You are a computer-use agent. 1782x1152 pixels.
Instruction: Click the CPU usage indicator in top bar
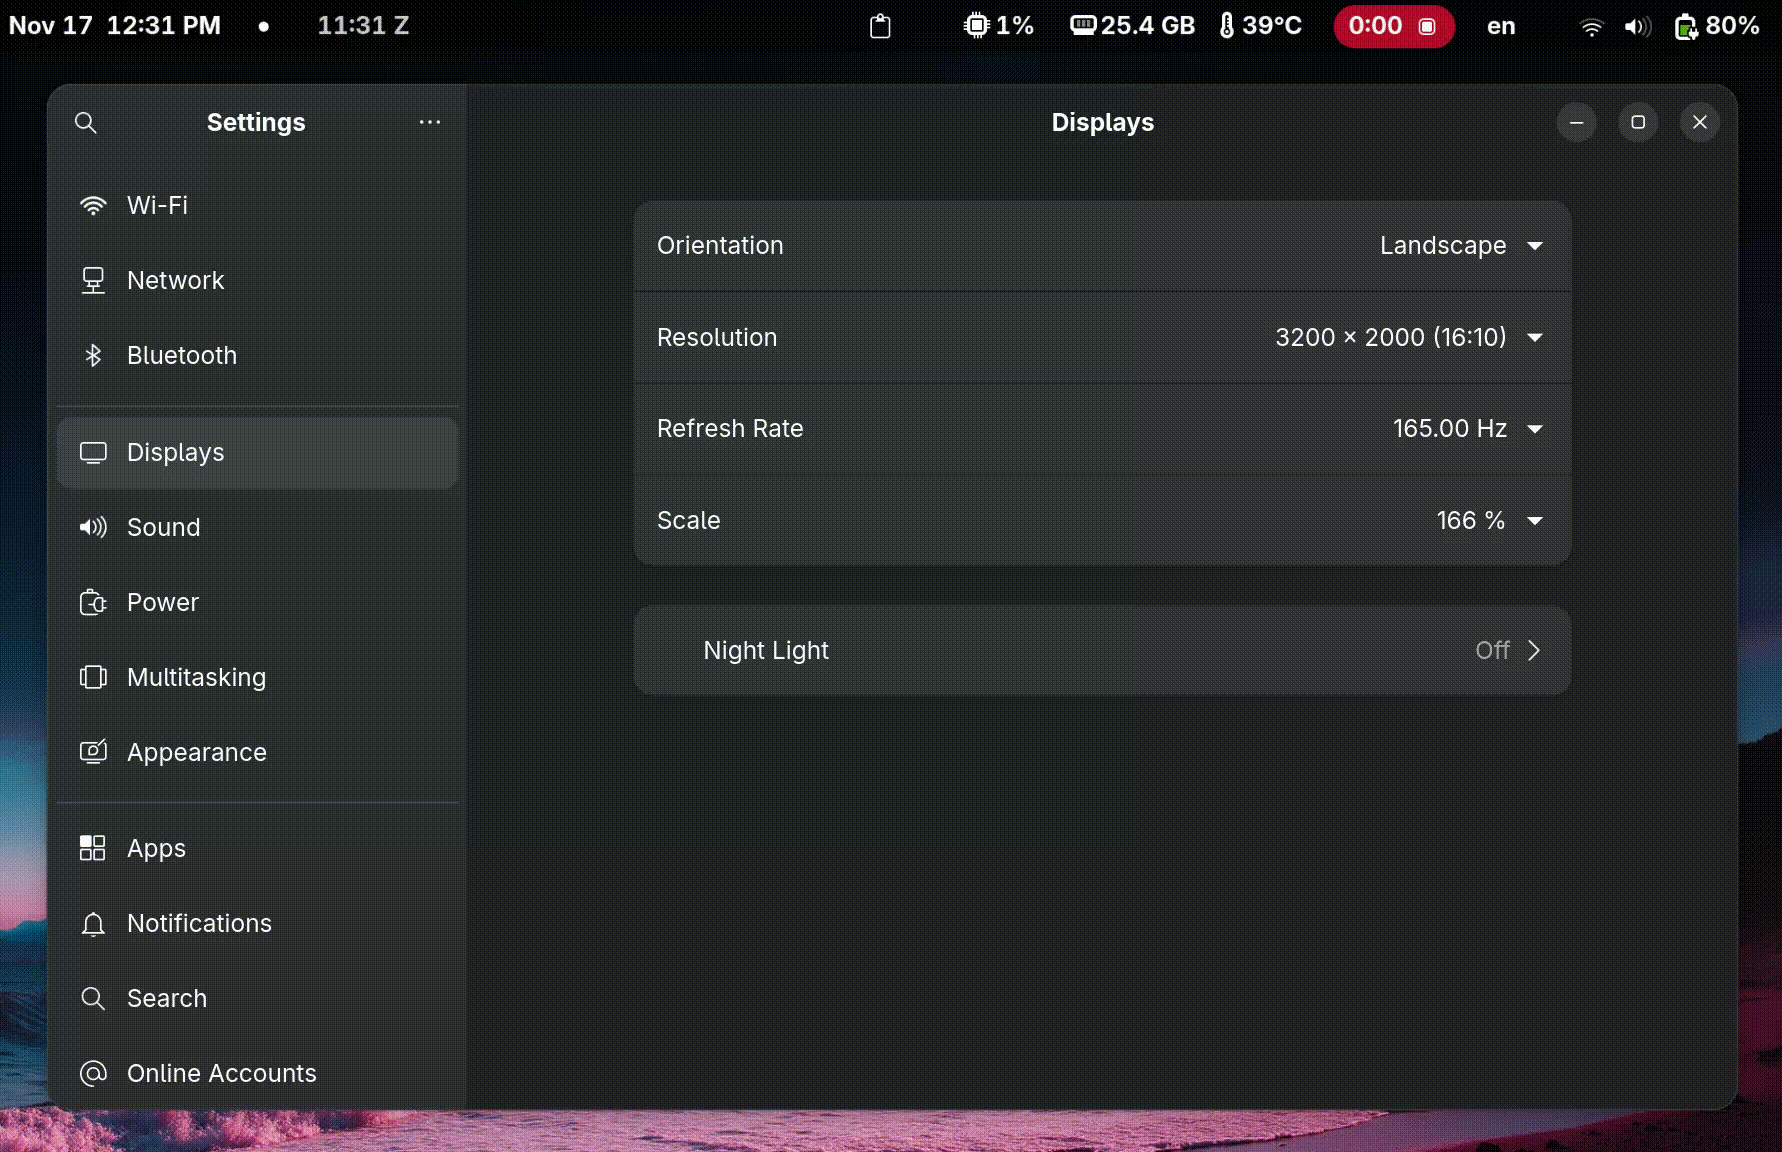click(998, 26)
